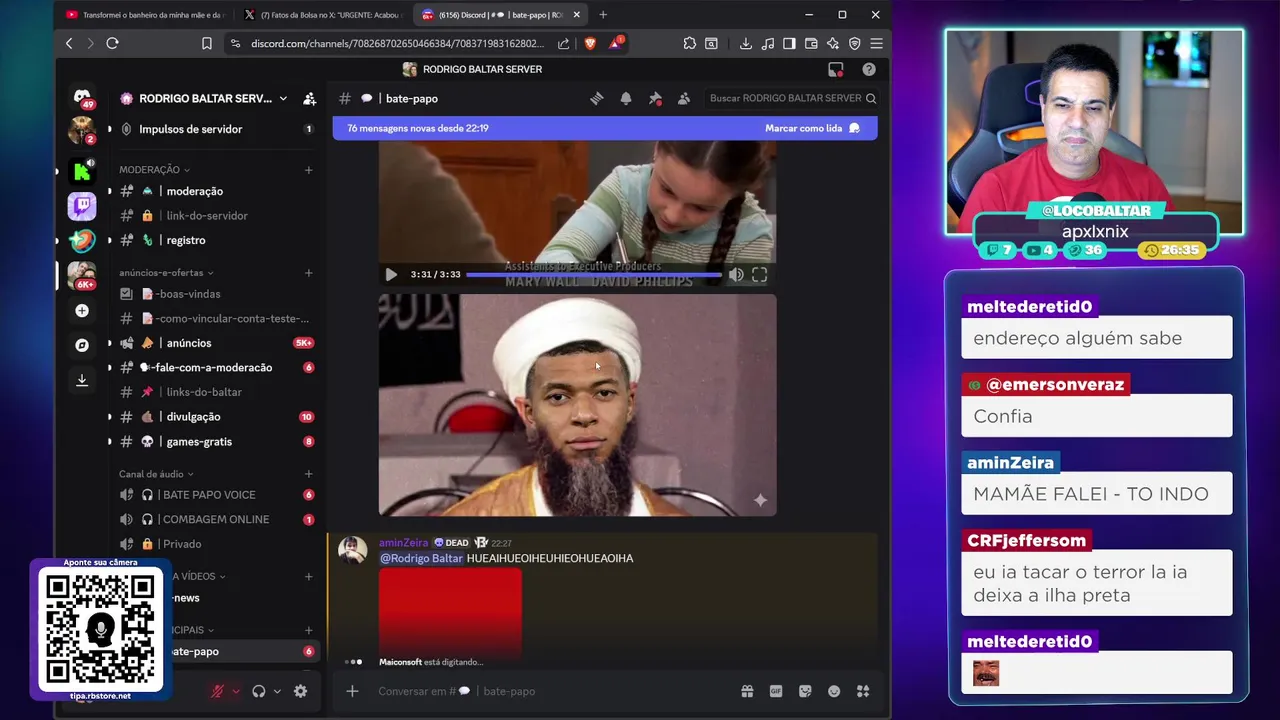
Task: Toggle the muted microphone button
Action: click(x=217, y=691)
